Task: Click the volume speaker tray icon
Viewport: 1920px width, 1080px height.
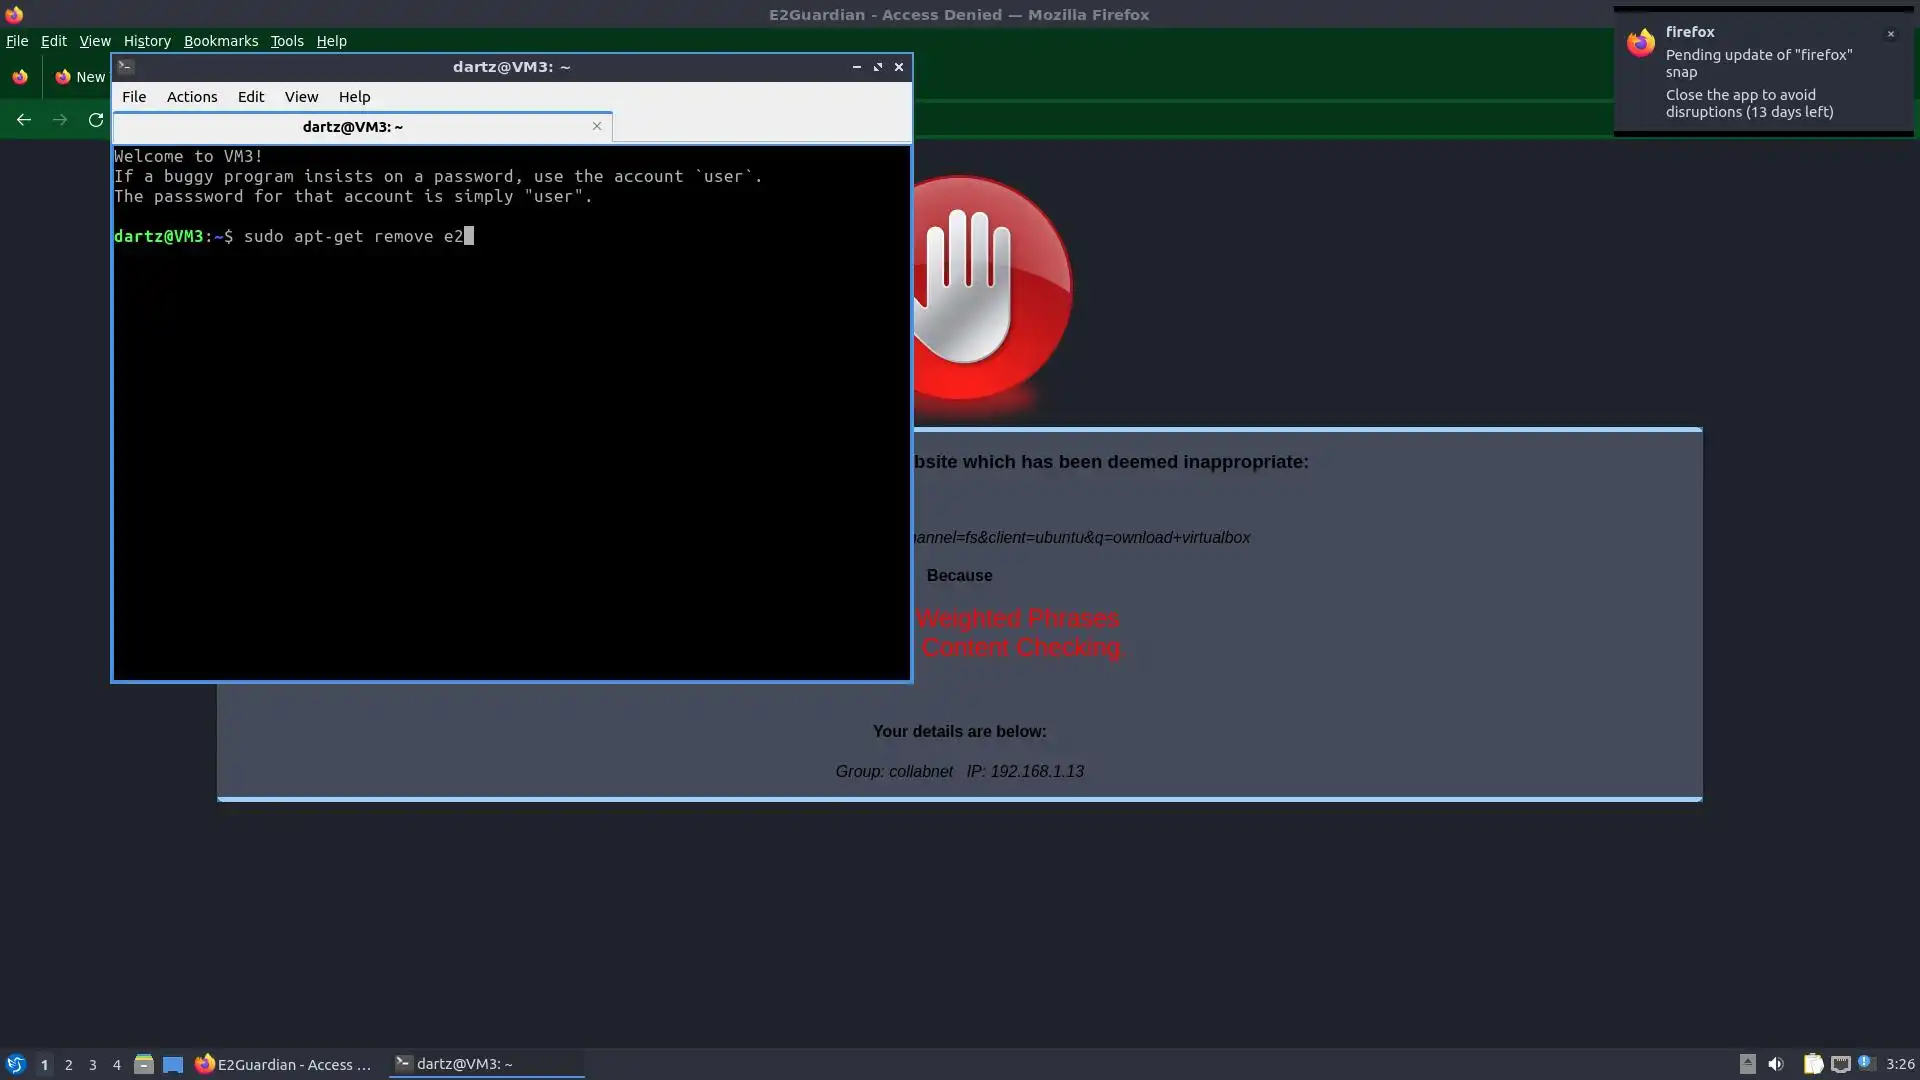Action: pos(1776,1064)
